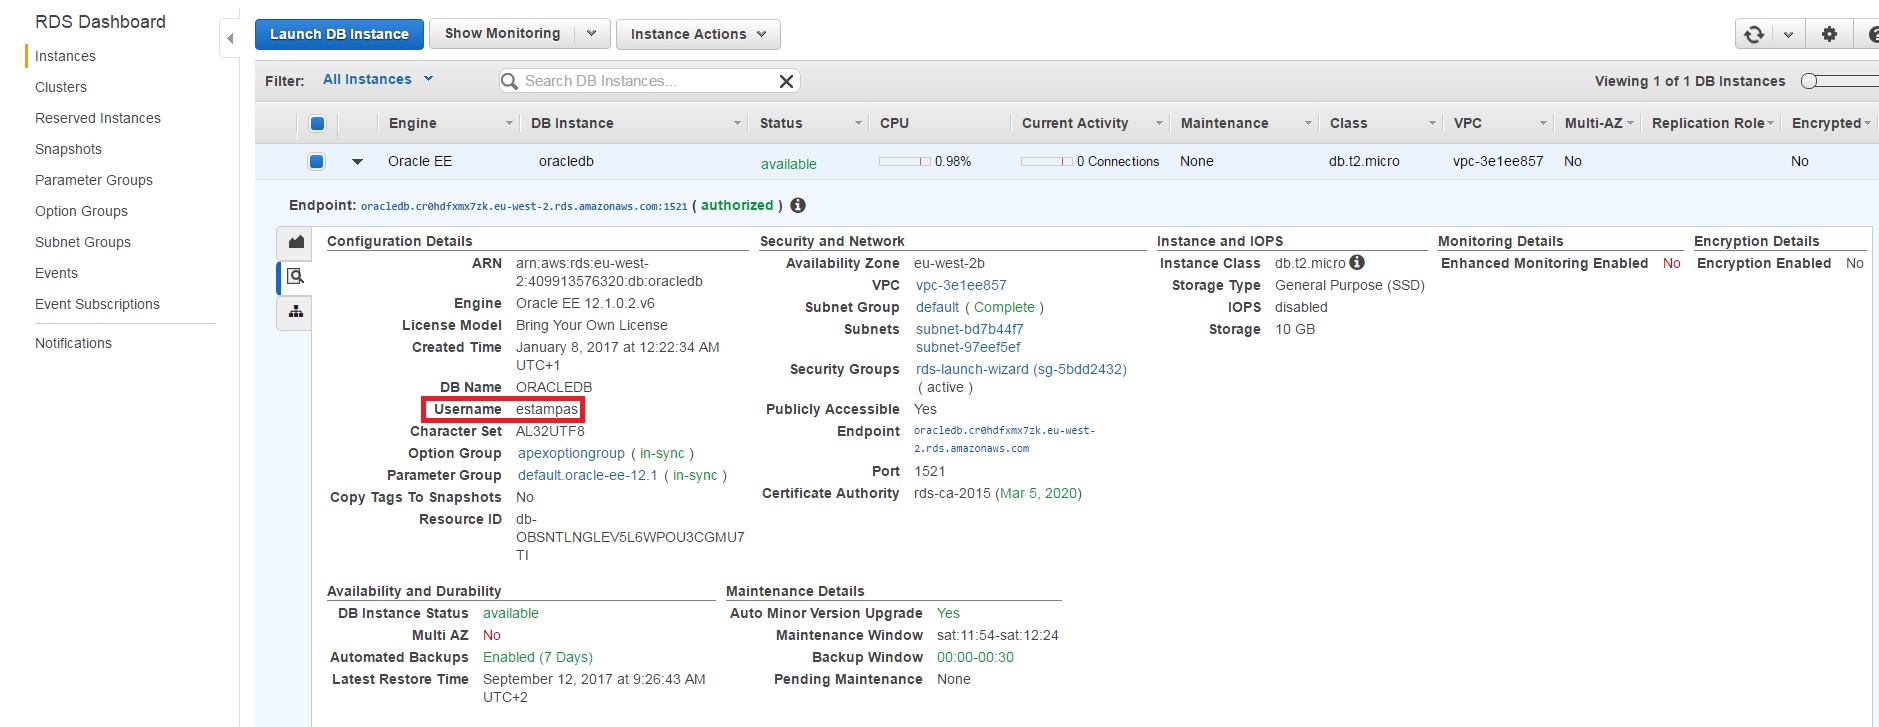
Task: Open the subnet-bd7b44f7 link
Action: pos(969,329)
